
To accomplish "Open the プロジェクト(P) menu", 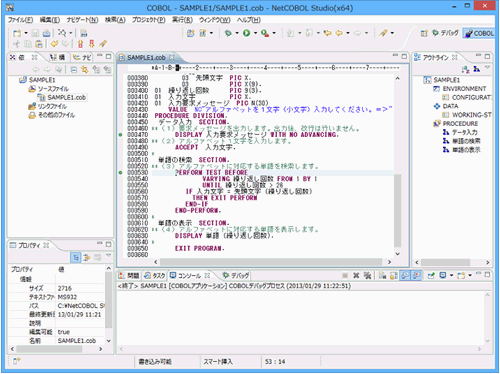I will [148, 20].
